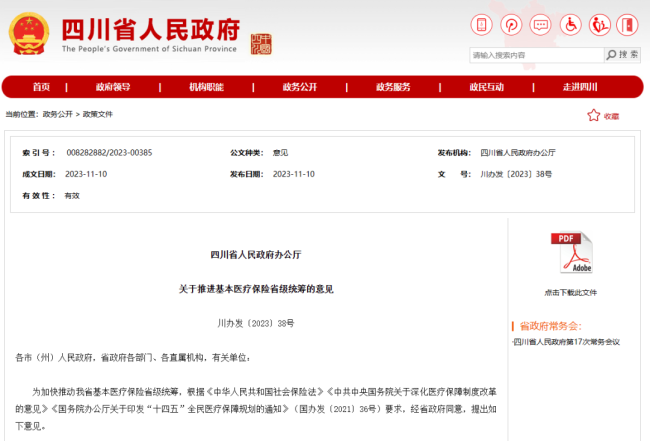
Task: Click 省政府常务会 sidebar heading
Action: (551, 326)
